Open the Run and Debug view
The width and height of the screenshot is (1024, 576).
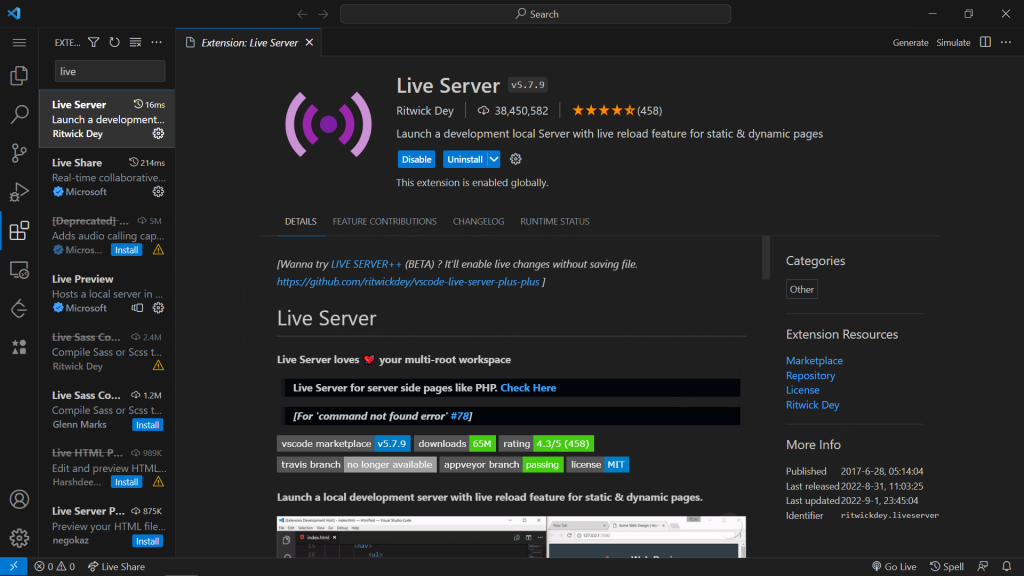19,192
